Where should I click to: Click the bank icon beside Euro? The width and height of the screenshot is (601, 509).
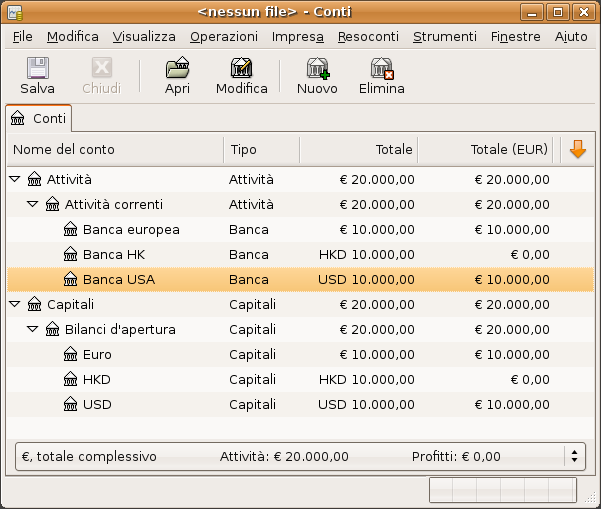(71, 355)
